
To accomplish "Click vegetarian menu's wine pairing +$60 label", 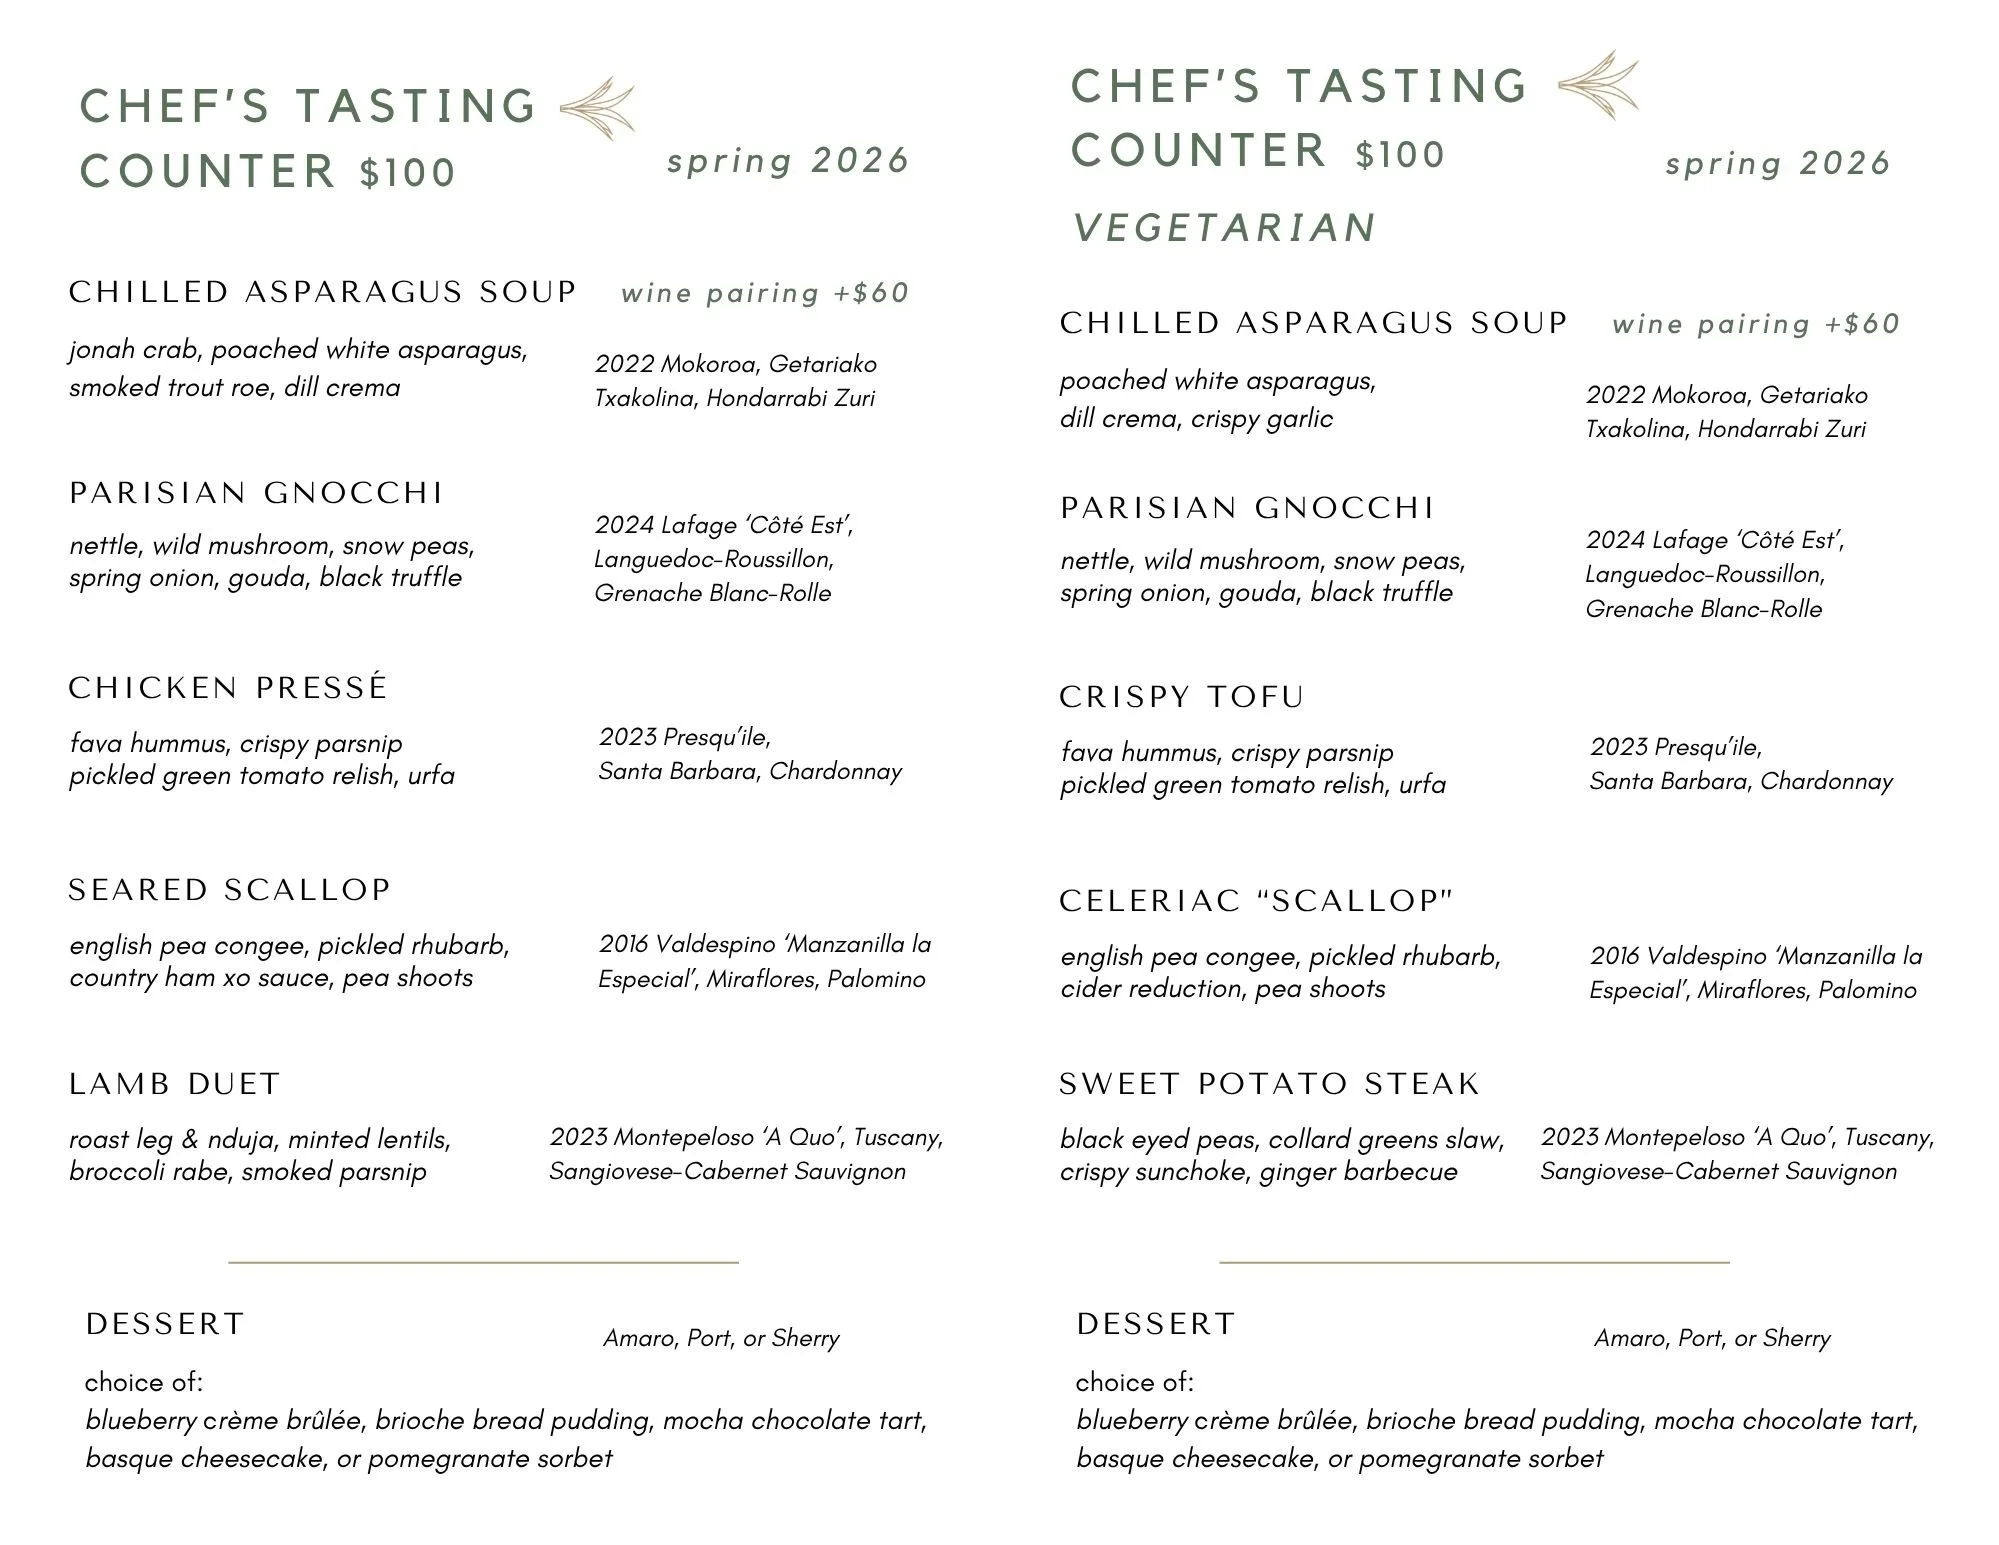I will click(1756, 324).
